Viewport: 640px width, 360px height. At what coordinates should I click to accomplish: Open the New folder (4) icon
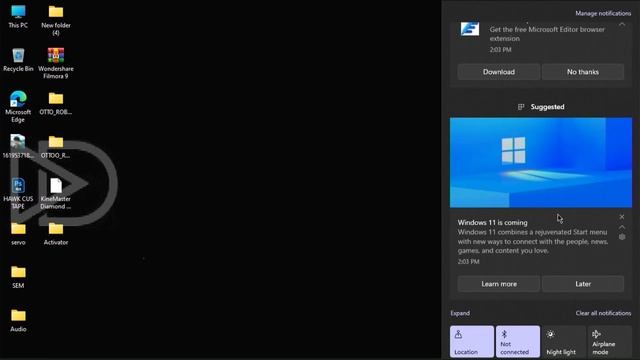coord(56,20)
